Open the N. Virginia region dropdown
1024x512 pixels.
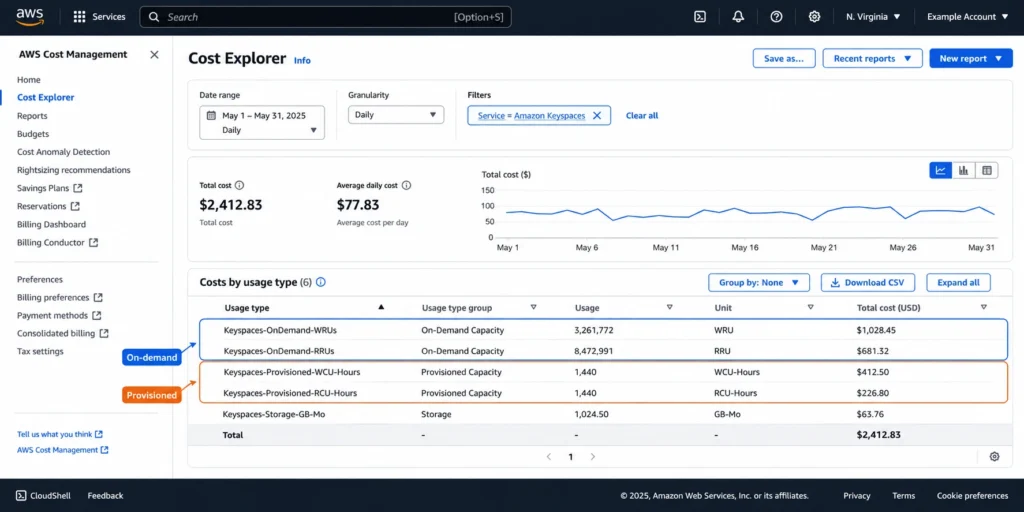873,17
